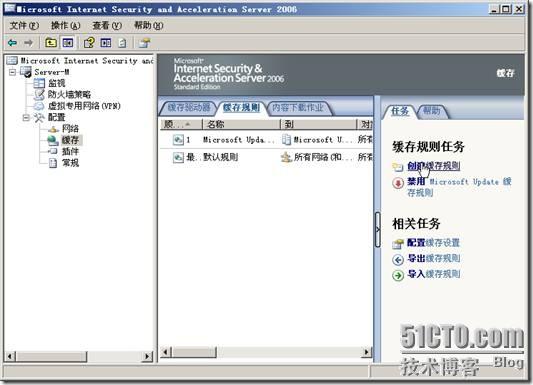The width and height of the screenshot is (533, 385).
Task: Open the 查看(V) menu
Action: pyautogui.click(x=107, y=25)
